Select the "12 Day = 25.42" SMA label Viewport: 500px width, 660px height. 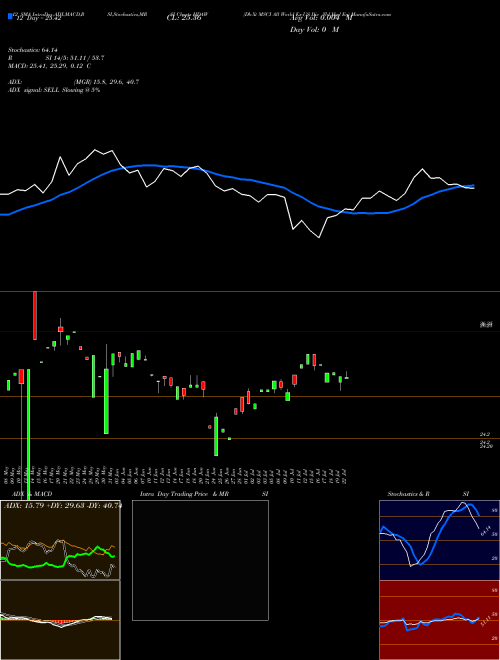tap(39, 18)
